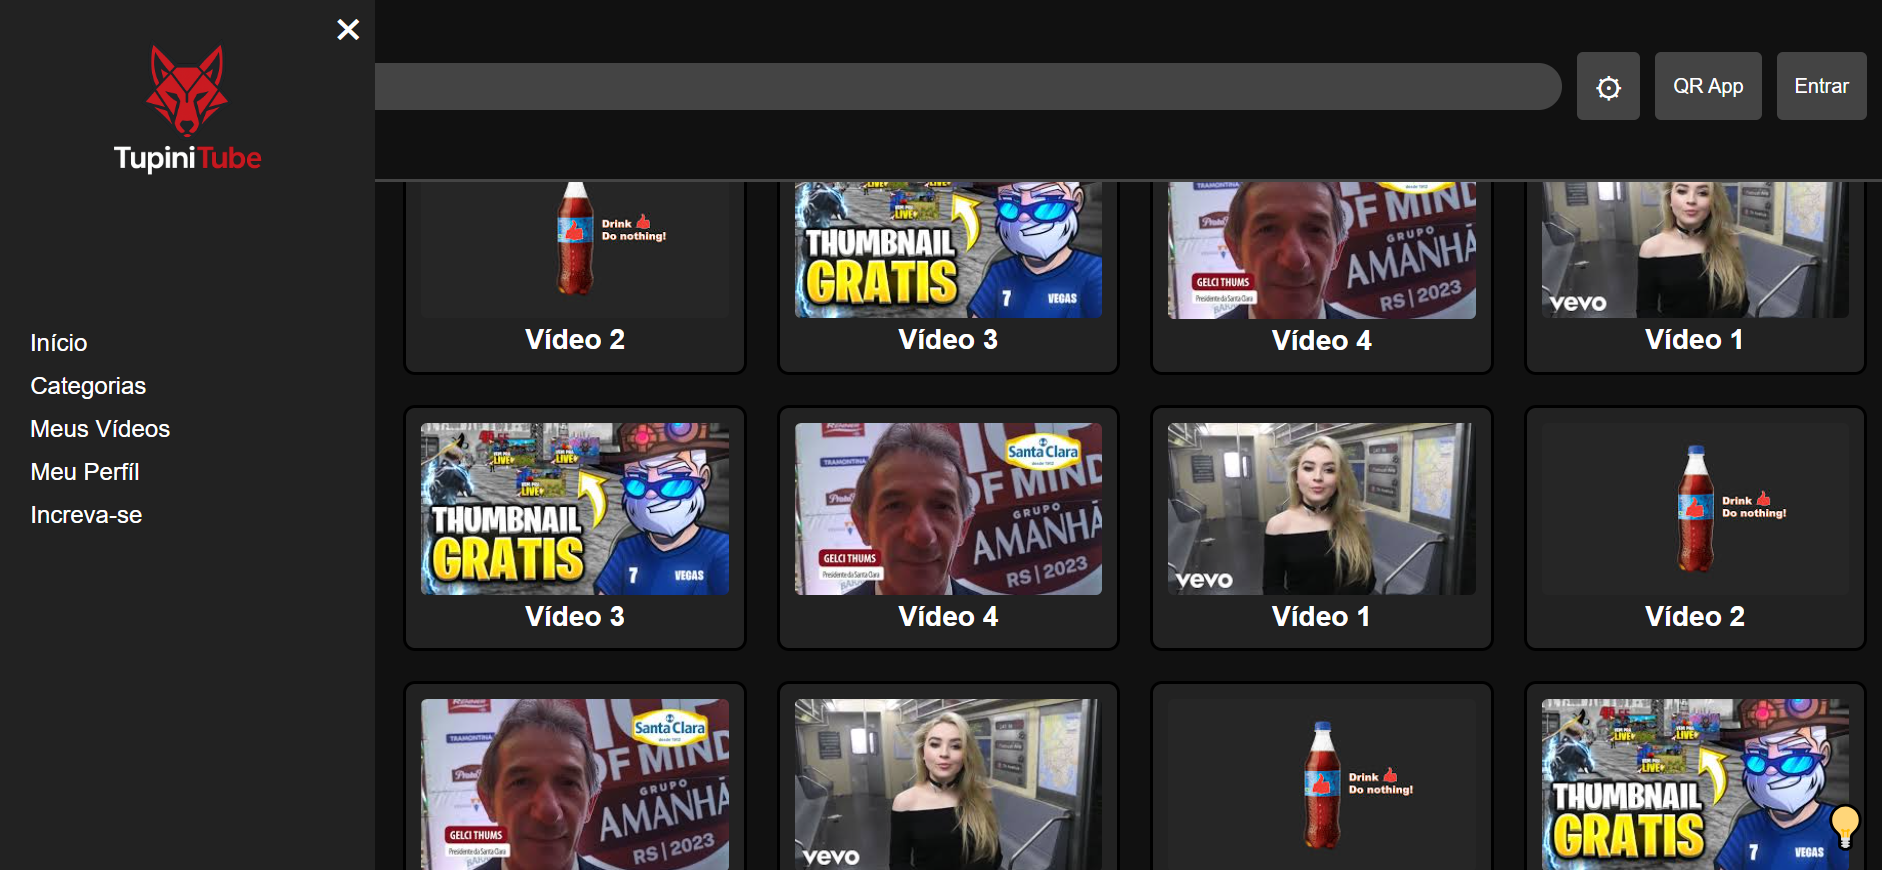This screenshot has width=1882, height=870.
Task: Click the Increva-se sidebar link
Action: [86, 515]
